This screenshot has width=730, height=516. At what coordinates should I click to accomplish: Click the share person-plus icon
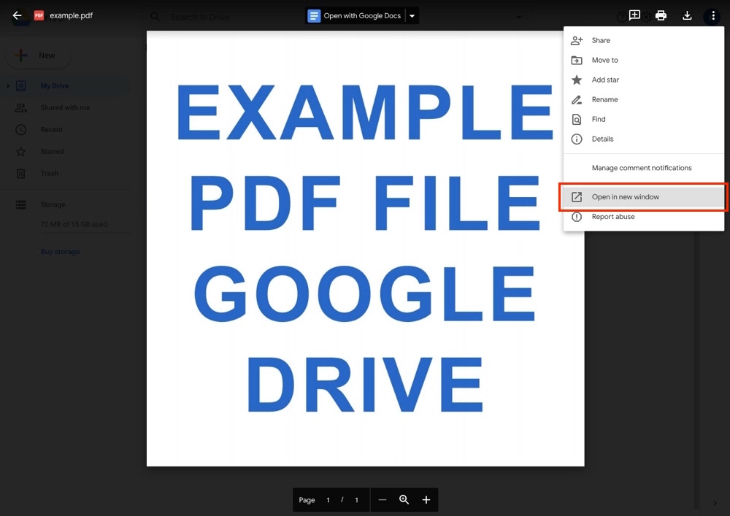(576, 41)
